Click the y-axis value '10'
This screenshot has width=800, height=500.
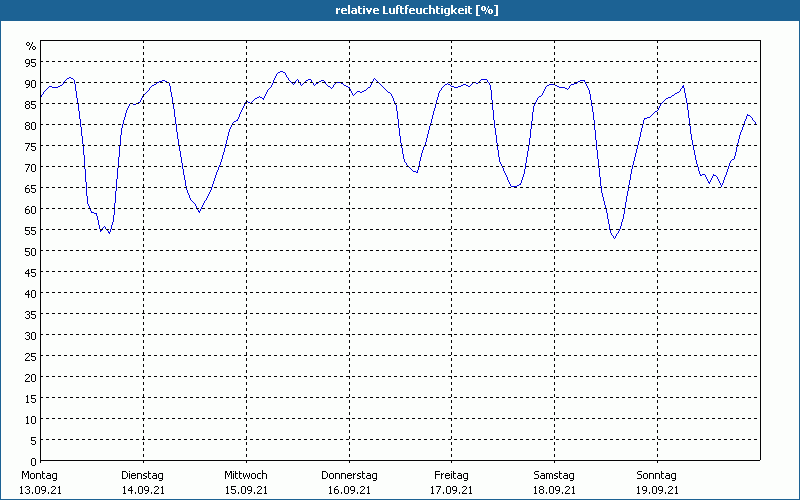pyautogui.click(x=31, y=419)
